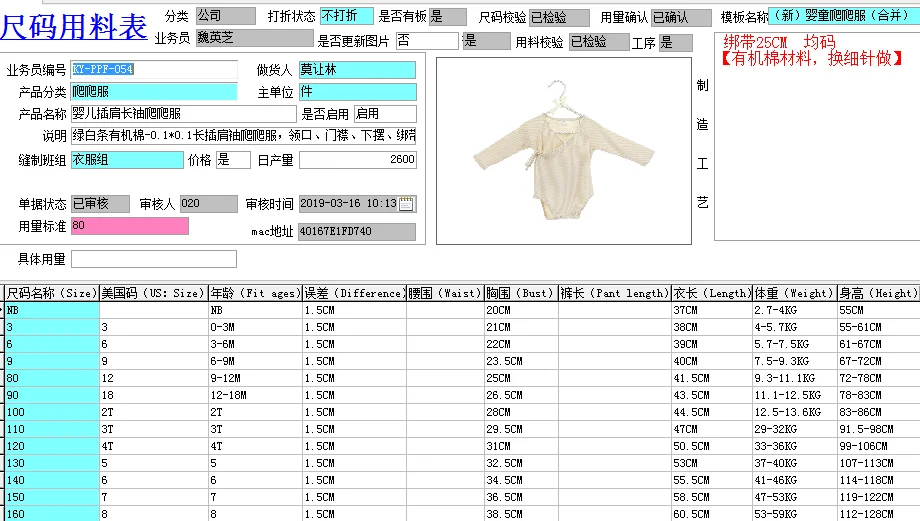Viewport: 920px width, 521px height.
Task: Click length cell 60.5CM
Action: (x=712, y=514)
